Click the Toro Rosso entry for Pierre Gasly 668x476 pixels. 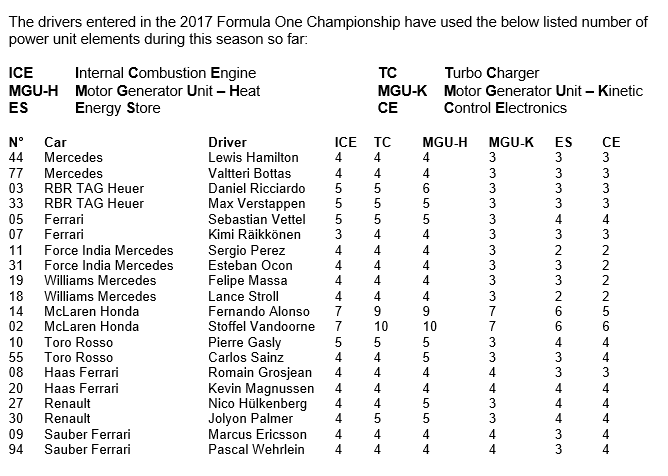(x=79, y=342)
